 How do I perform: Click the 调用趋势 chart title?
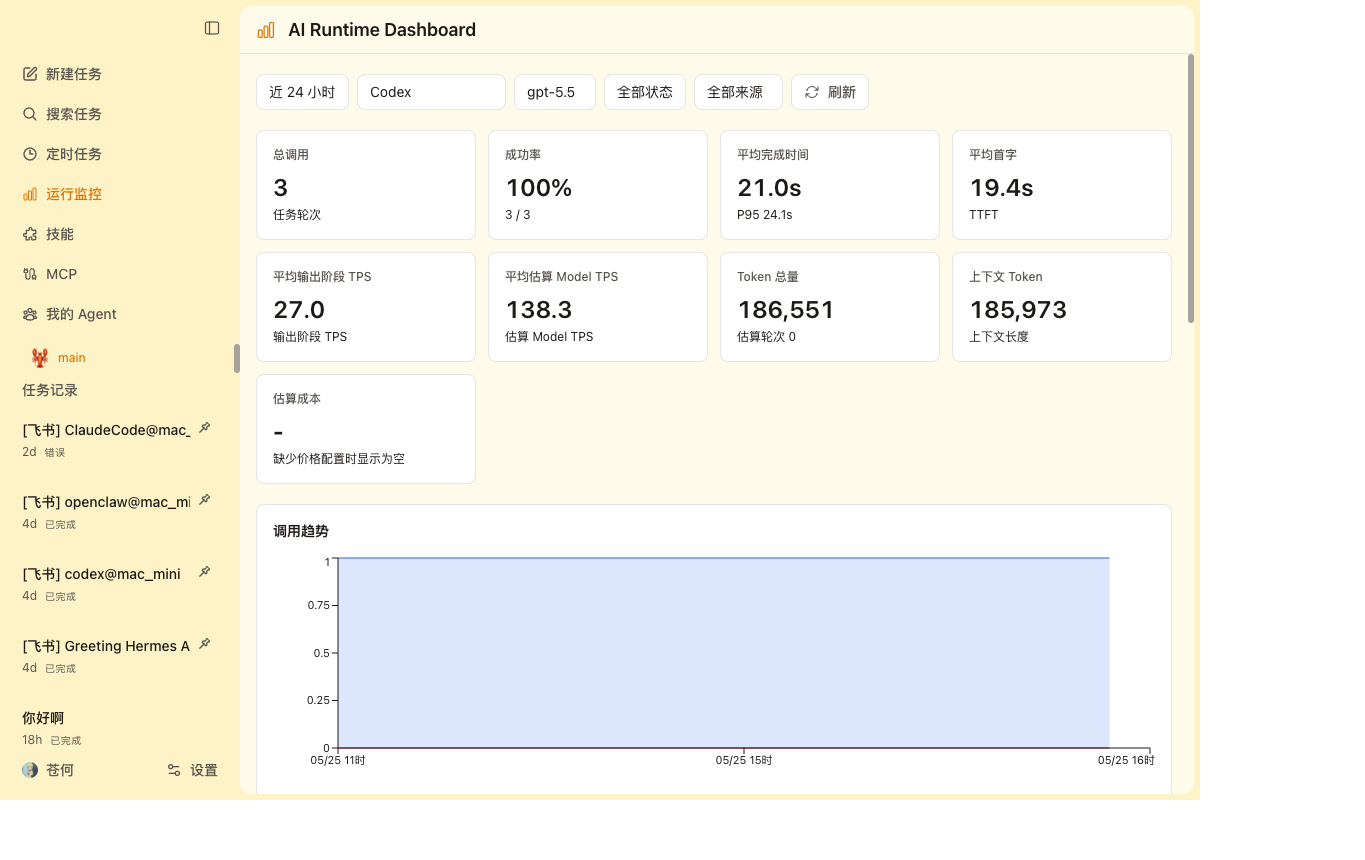pos(301,531)
